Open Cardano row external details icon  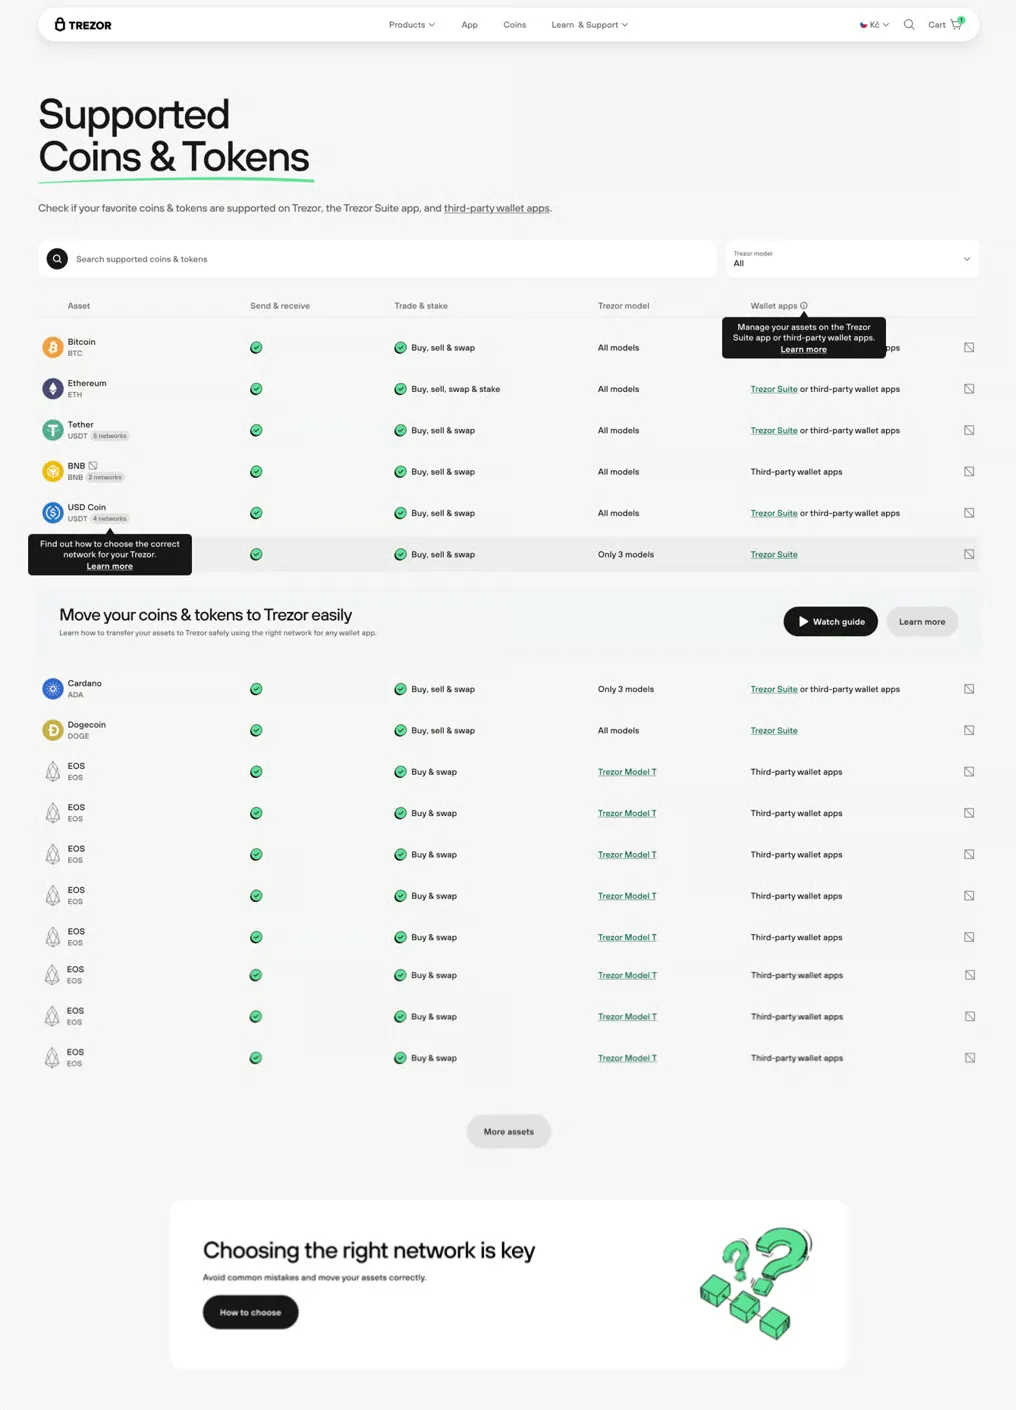(969, 689)
